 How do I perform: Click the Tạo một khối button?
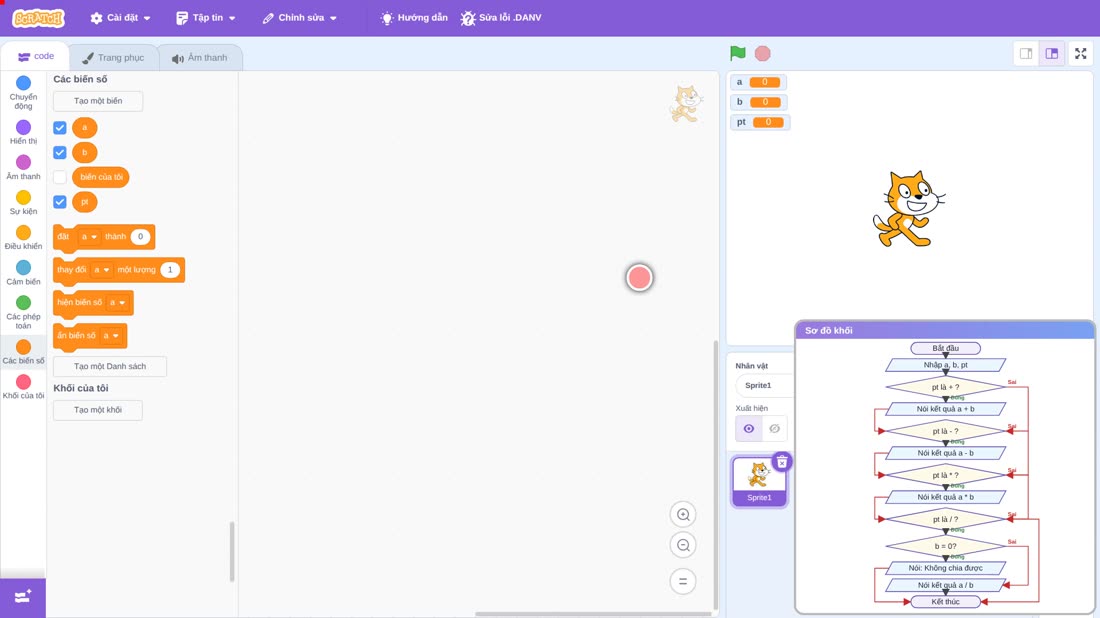click(98, 410)
